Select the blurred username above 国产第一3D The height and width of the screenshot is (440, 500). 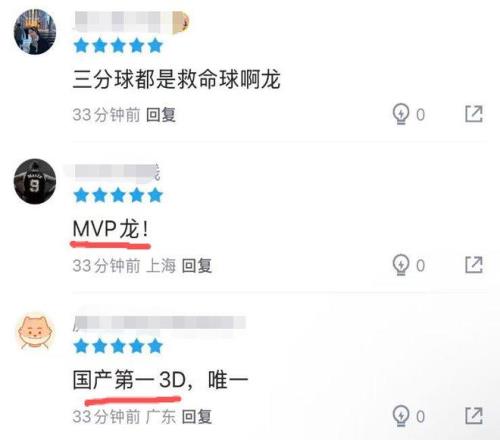[159, 323]
